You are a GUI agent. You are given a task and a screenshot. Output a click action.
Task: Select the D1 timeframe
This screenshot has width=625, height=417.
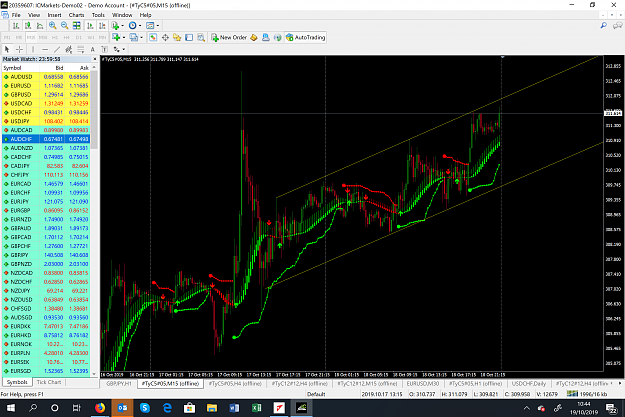coord(79,37)
